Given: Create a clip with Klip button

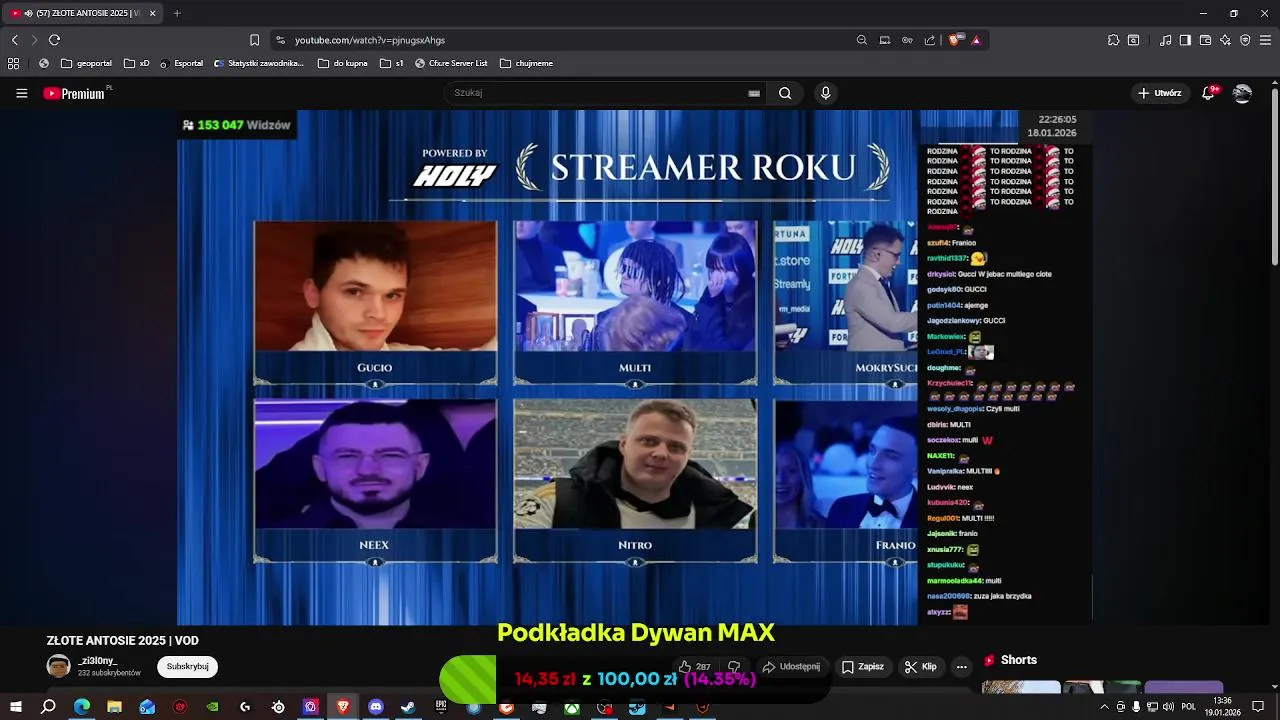Looking at the screenshot, I should 920,667.
